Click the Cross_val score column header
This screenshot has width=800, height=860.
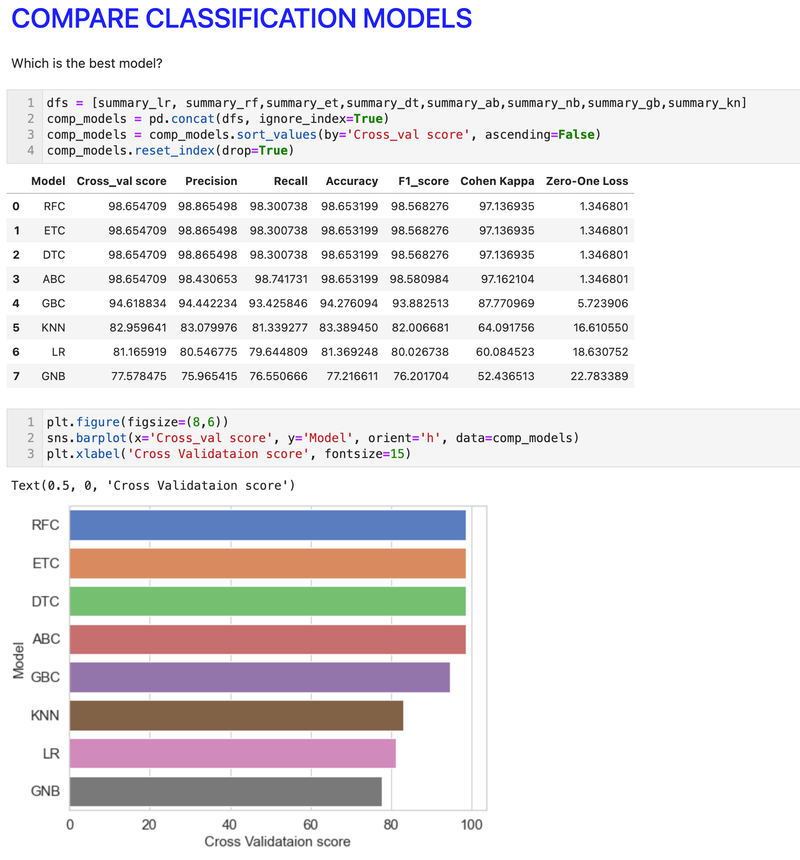click(120, 181)
